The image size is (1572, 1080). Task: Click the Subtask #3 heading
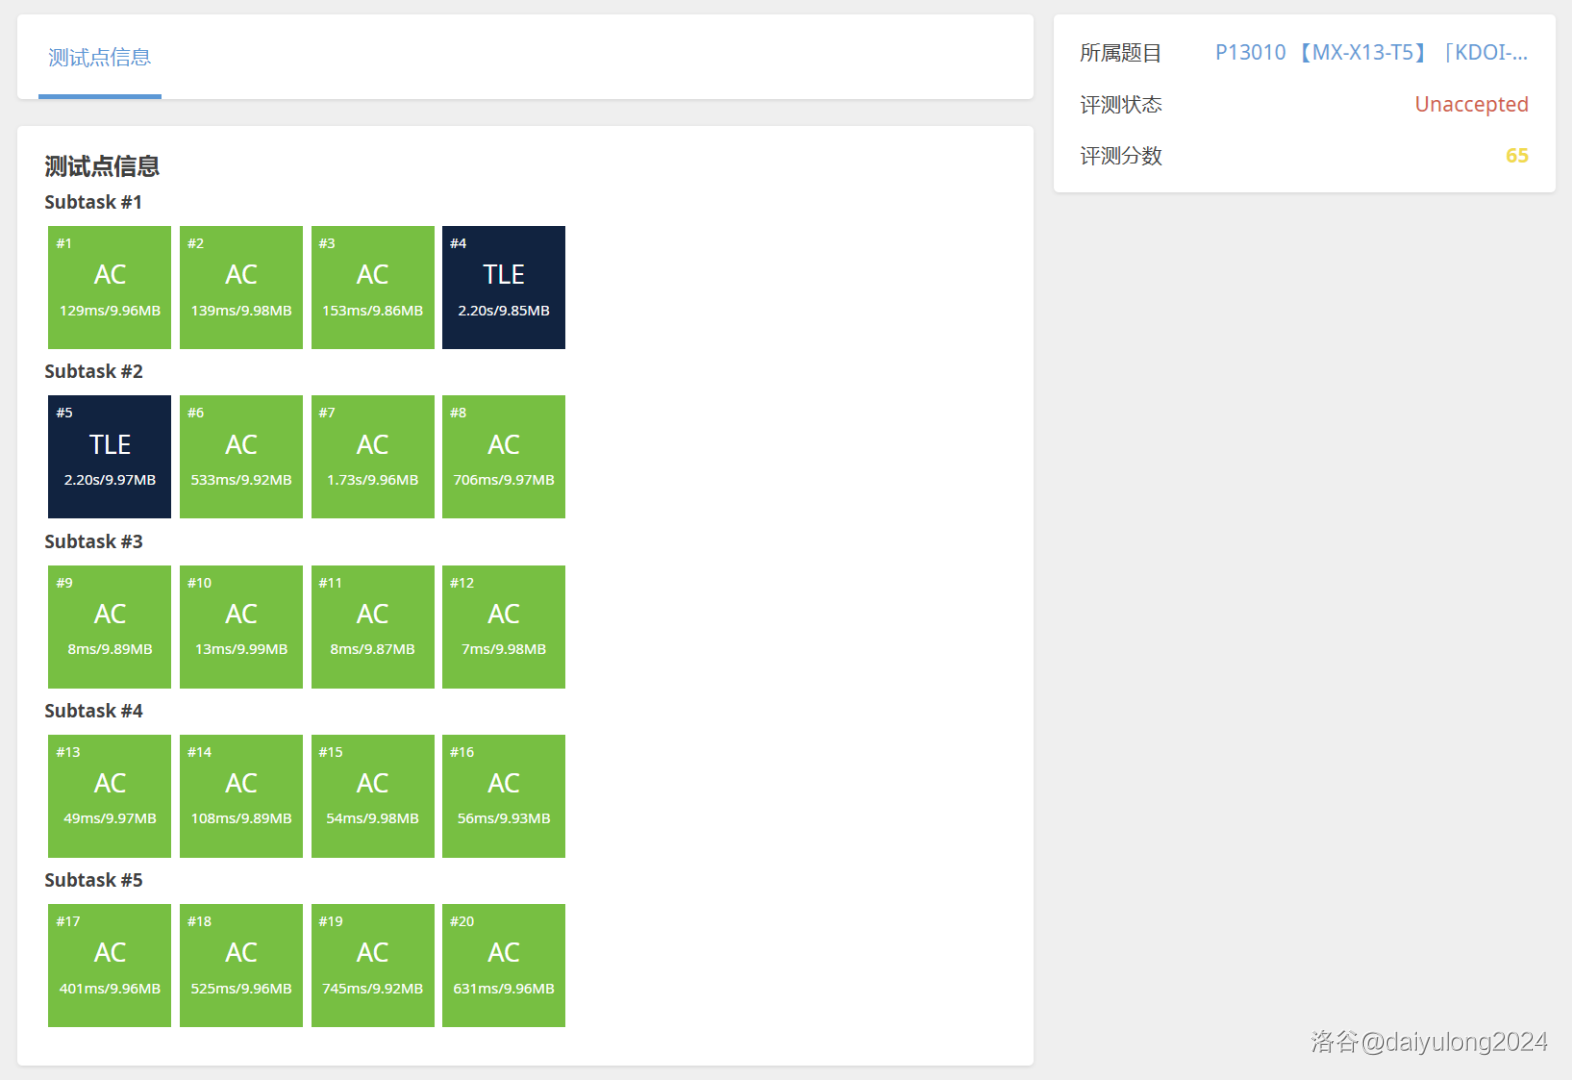[x=94, y=542]
